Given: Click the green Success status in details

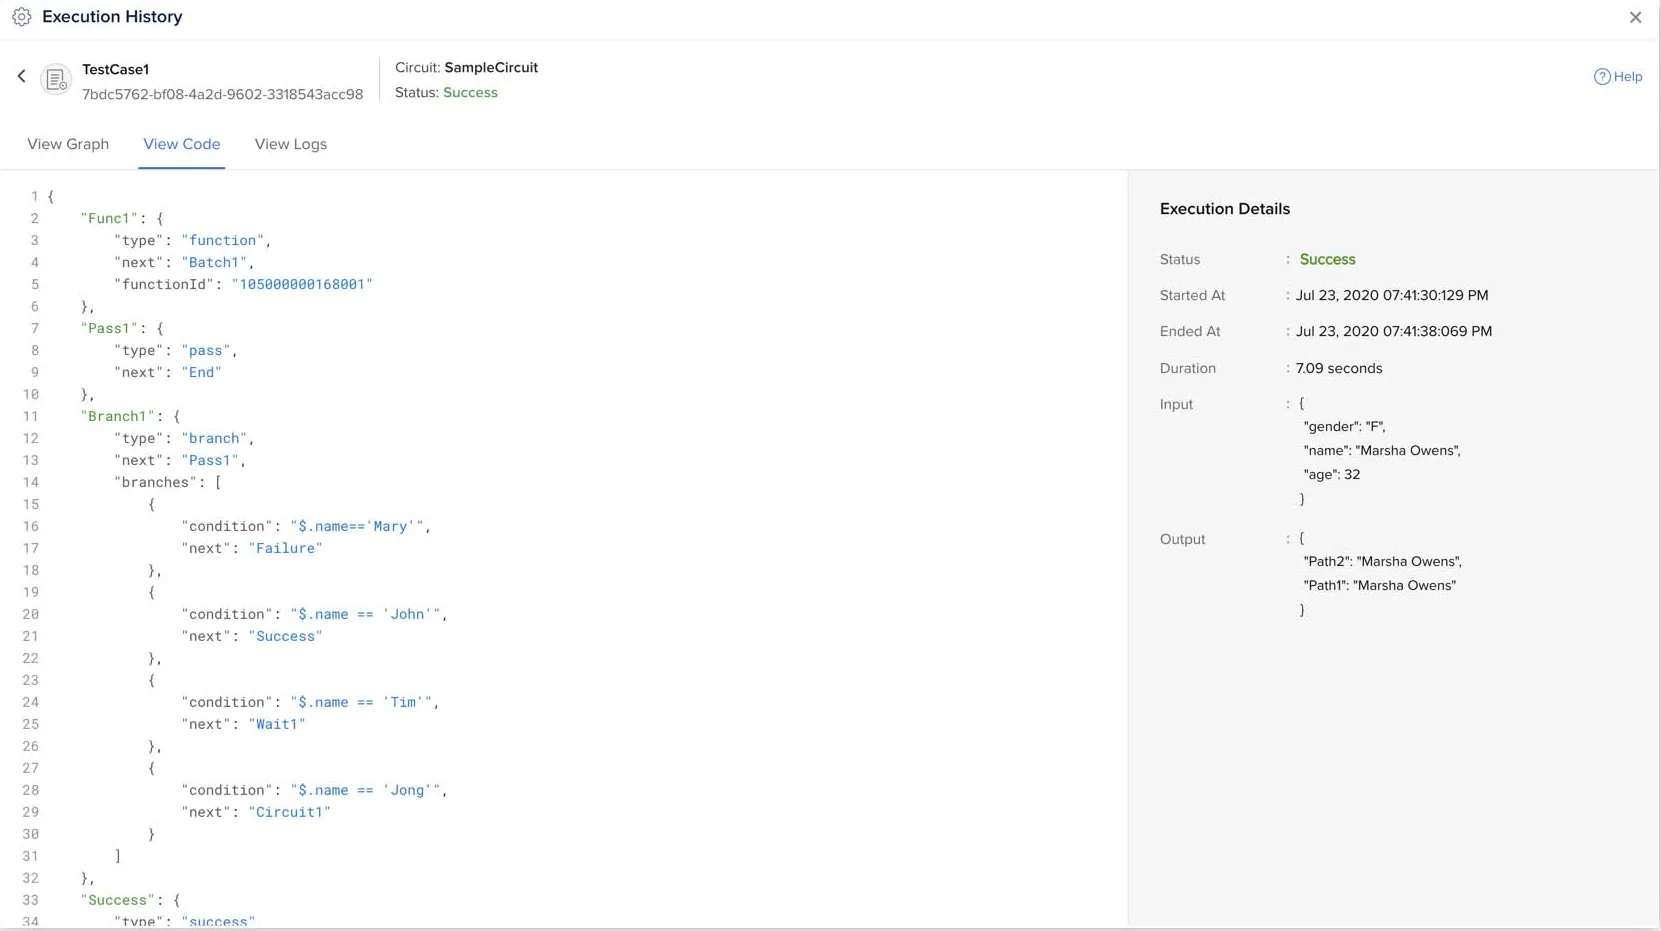Looking at the screenshot, I should (1327, 259).
